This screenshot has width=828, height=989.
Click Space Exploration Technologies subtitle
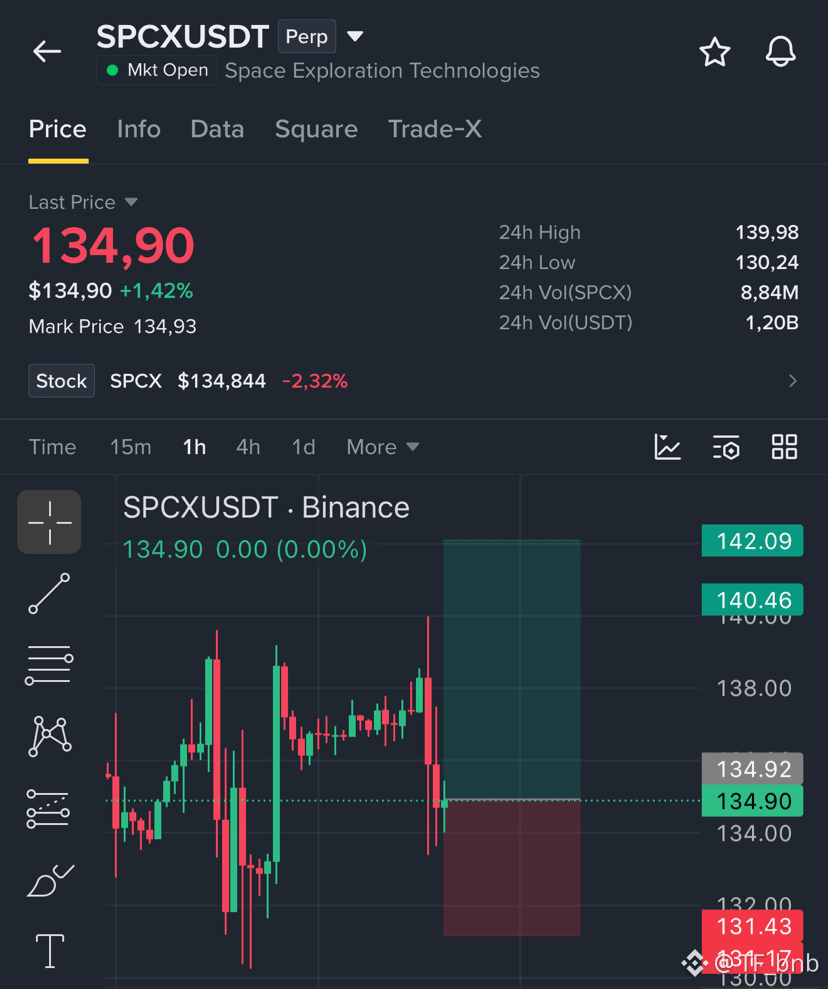382,71
